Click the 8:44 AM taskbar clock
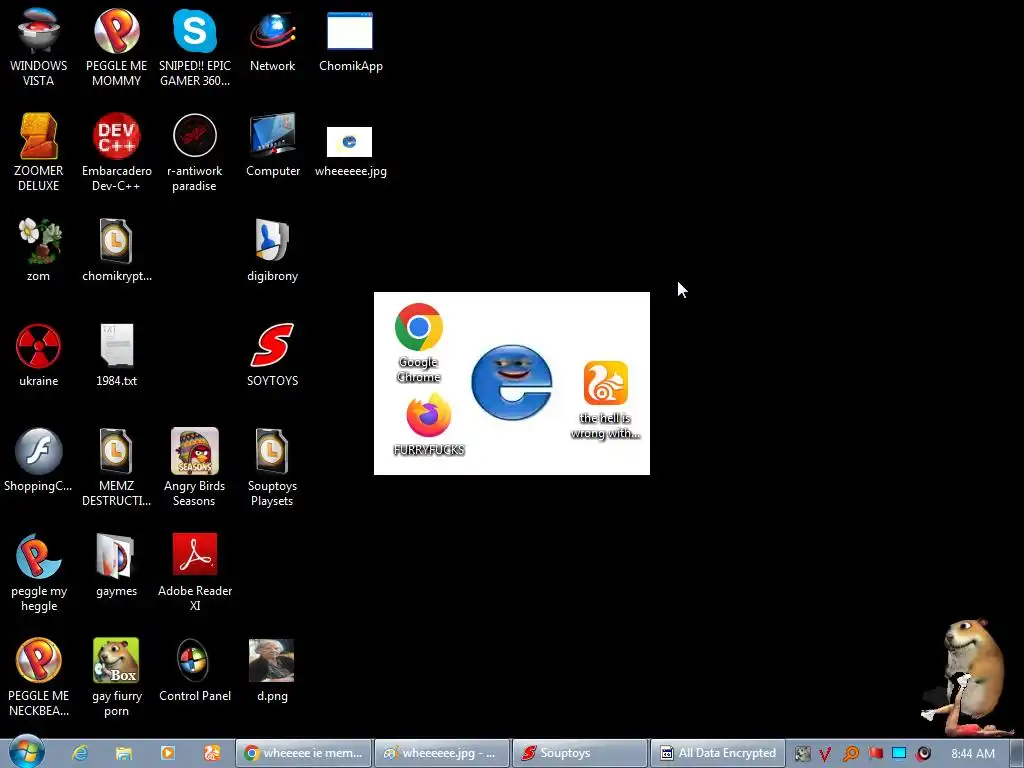 [x=972, y=754]
